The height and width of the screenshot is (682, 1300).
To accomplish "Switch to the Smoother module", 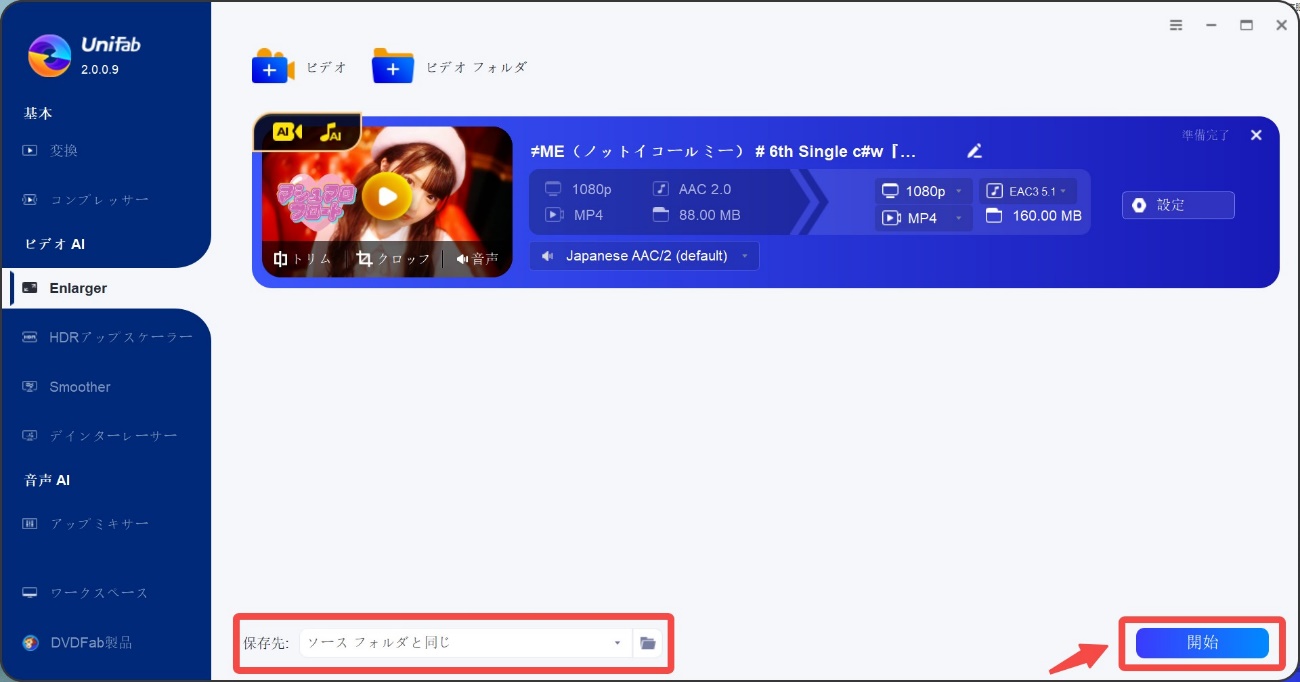I will tap(66, 387).
